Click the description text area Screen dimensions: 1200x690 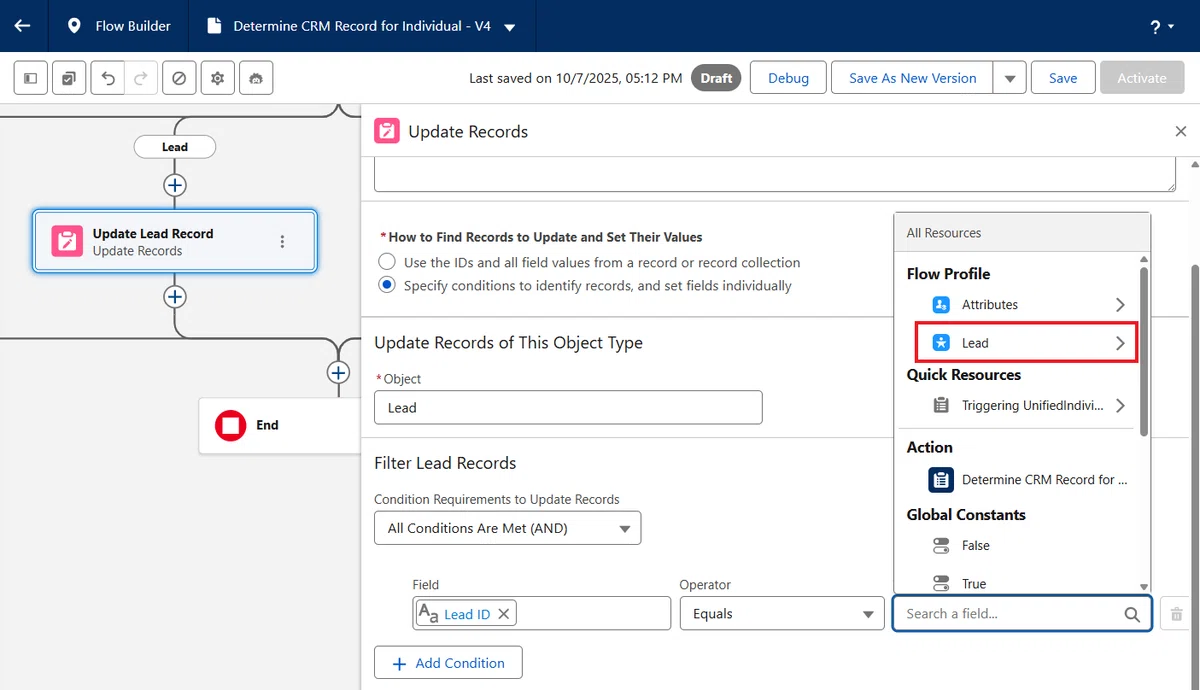[x=775, y=174]
